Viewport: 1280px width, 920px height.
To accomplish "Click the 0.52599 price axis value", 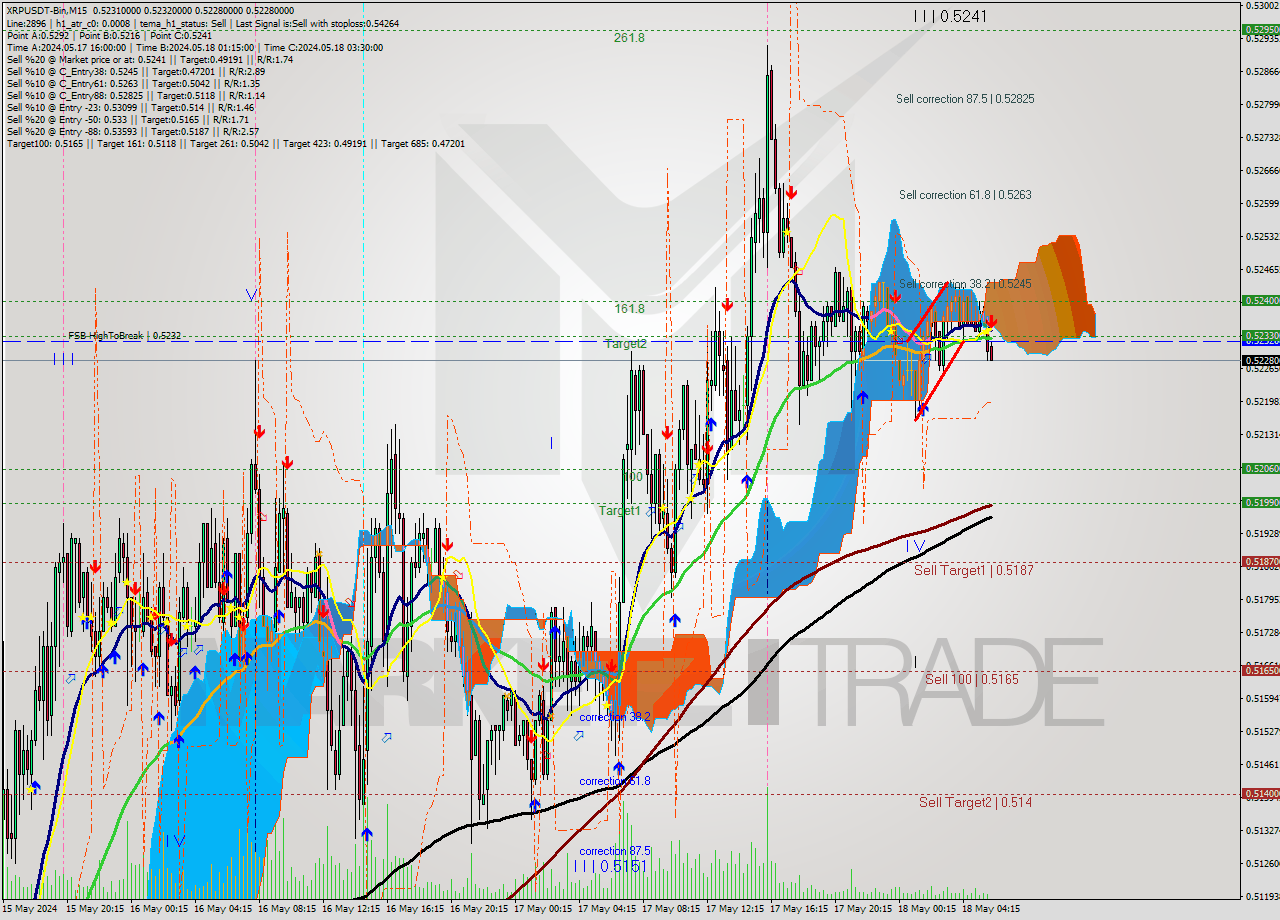I will pyautogui.click(x=1262, y=203).
